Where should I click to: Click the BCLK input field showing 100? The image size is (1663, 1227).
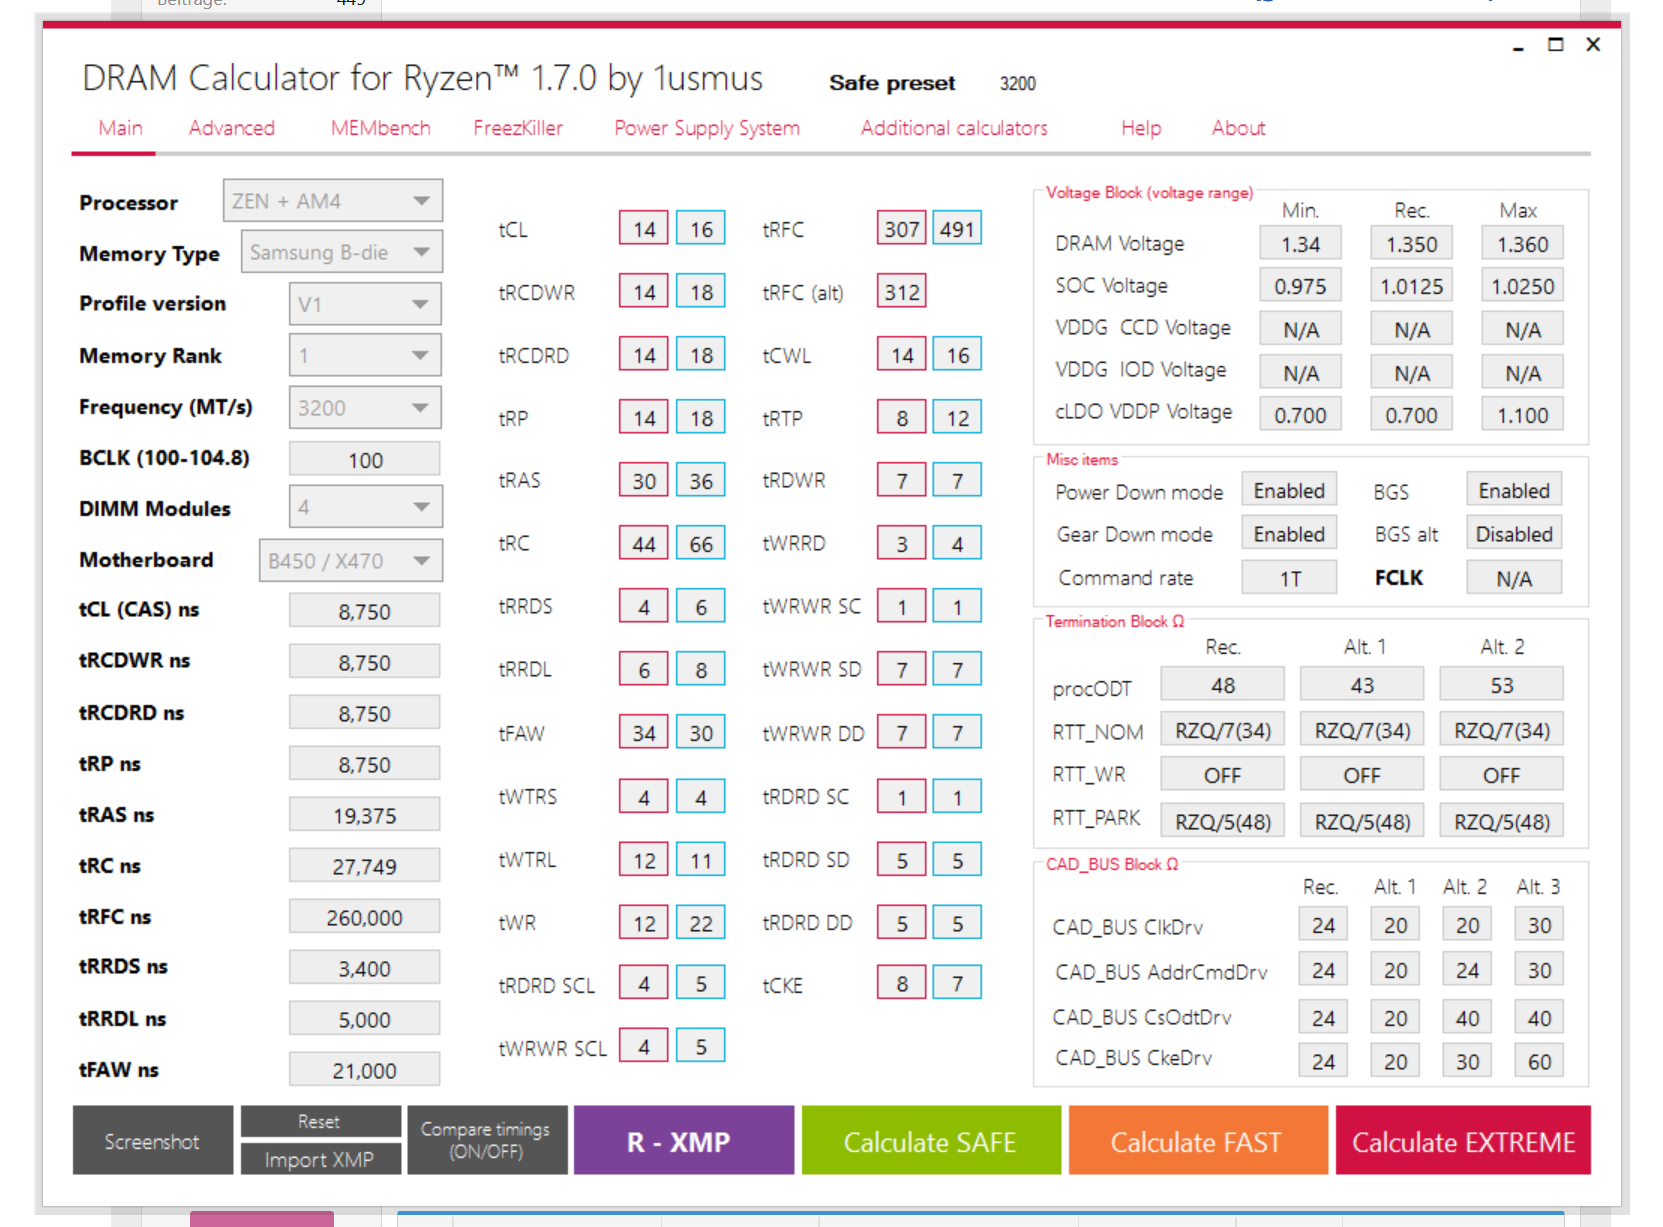pos(365,459)
